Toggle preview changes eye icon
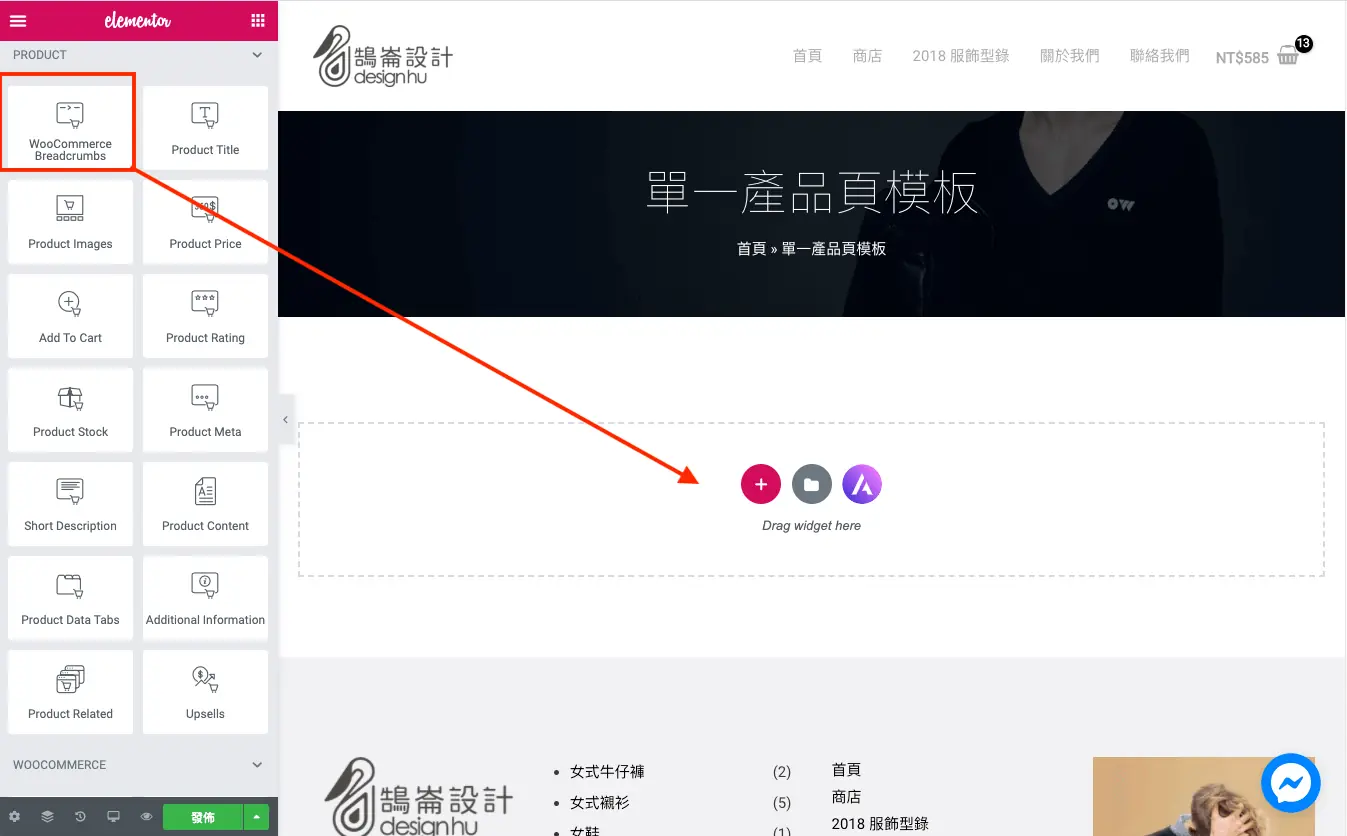The height and width of the screenshot is (836, 1347). [146, 816]
